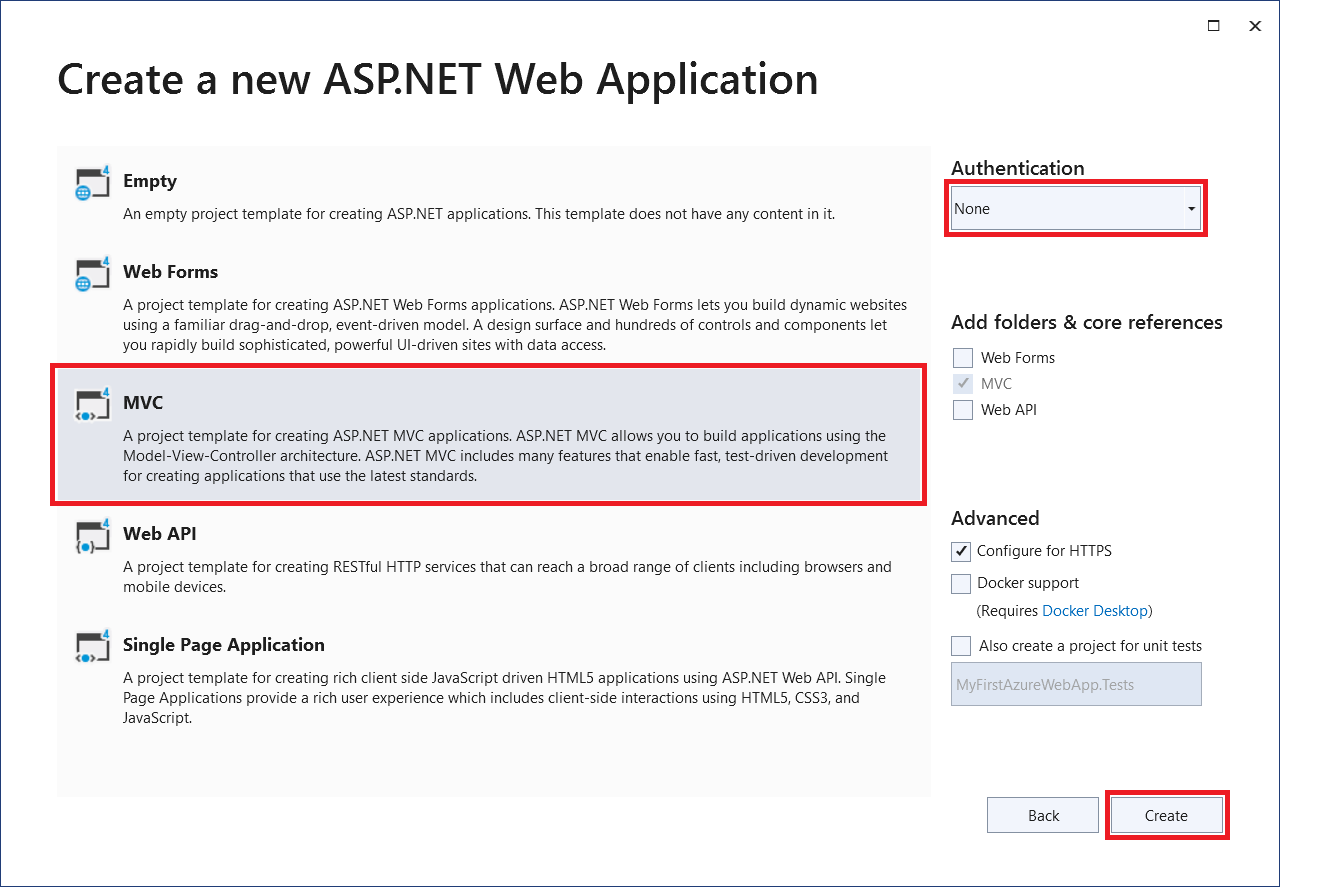This screenshot has width=1340, height=887.
Task: Click the Single Page Application description paragraph
Action: tap(504, 698)
